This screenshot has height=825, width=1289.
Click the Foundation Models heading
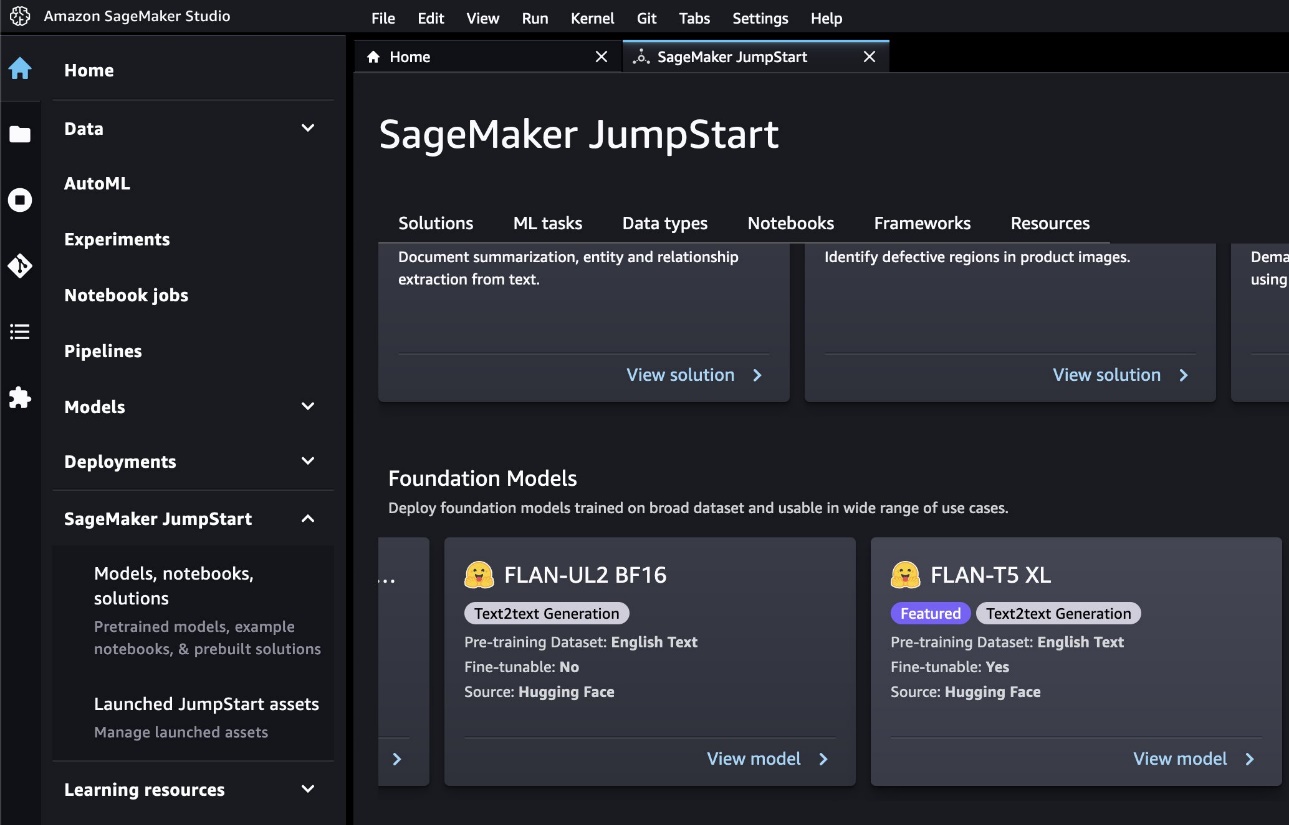coord(483,478)
